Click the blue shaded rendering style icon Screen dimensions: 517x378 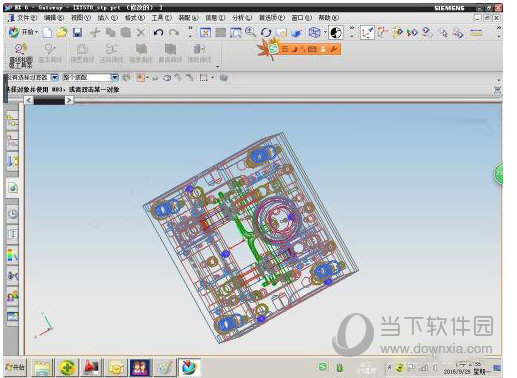(296, 33)
